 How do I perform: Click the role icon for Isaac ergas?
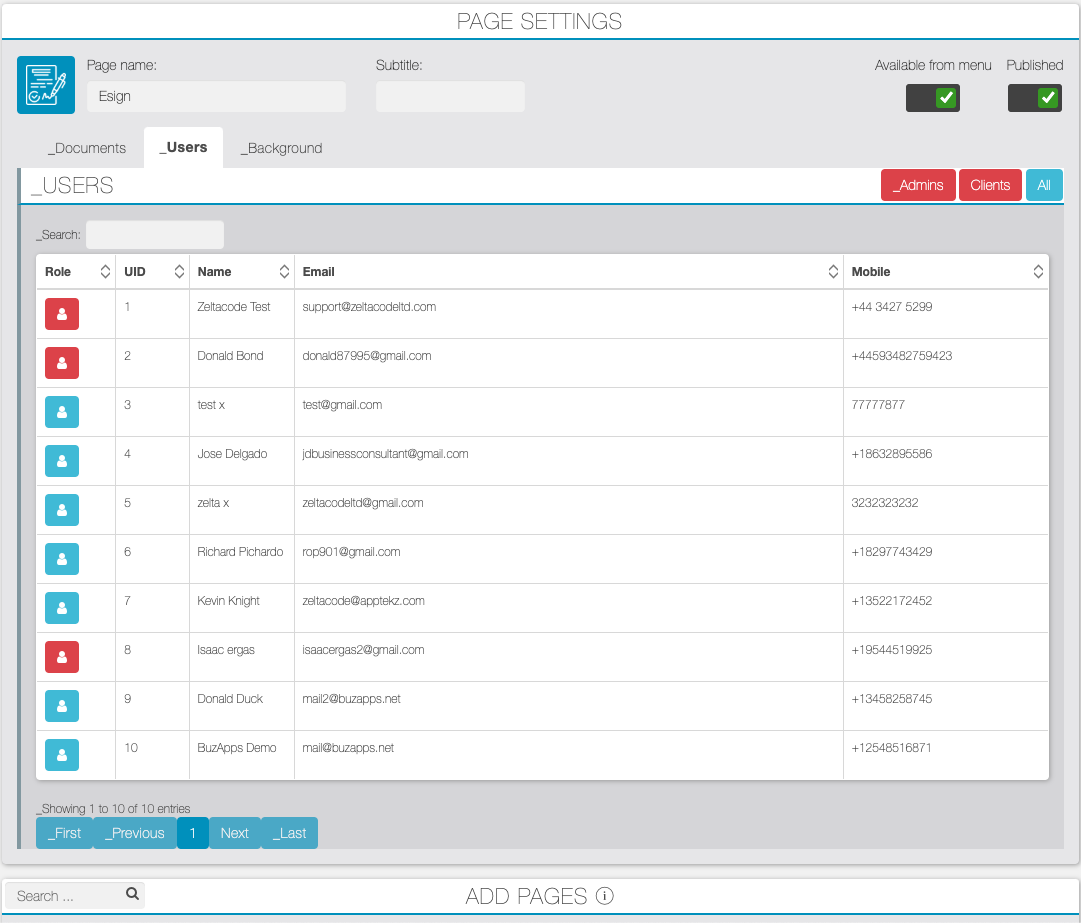pyautogui.click(x=62, y=656)
